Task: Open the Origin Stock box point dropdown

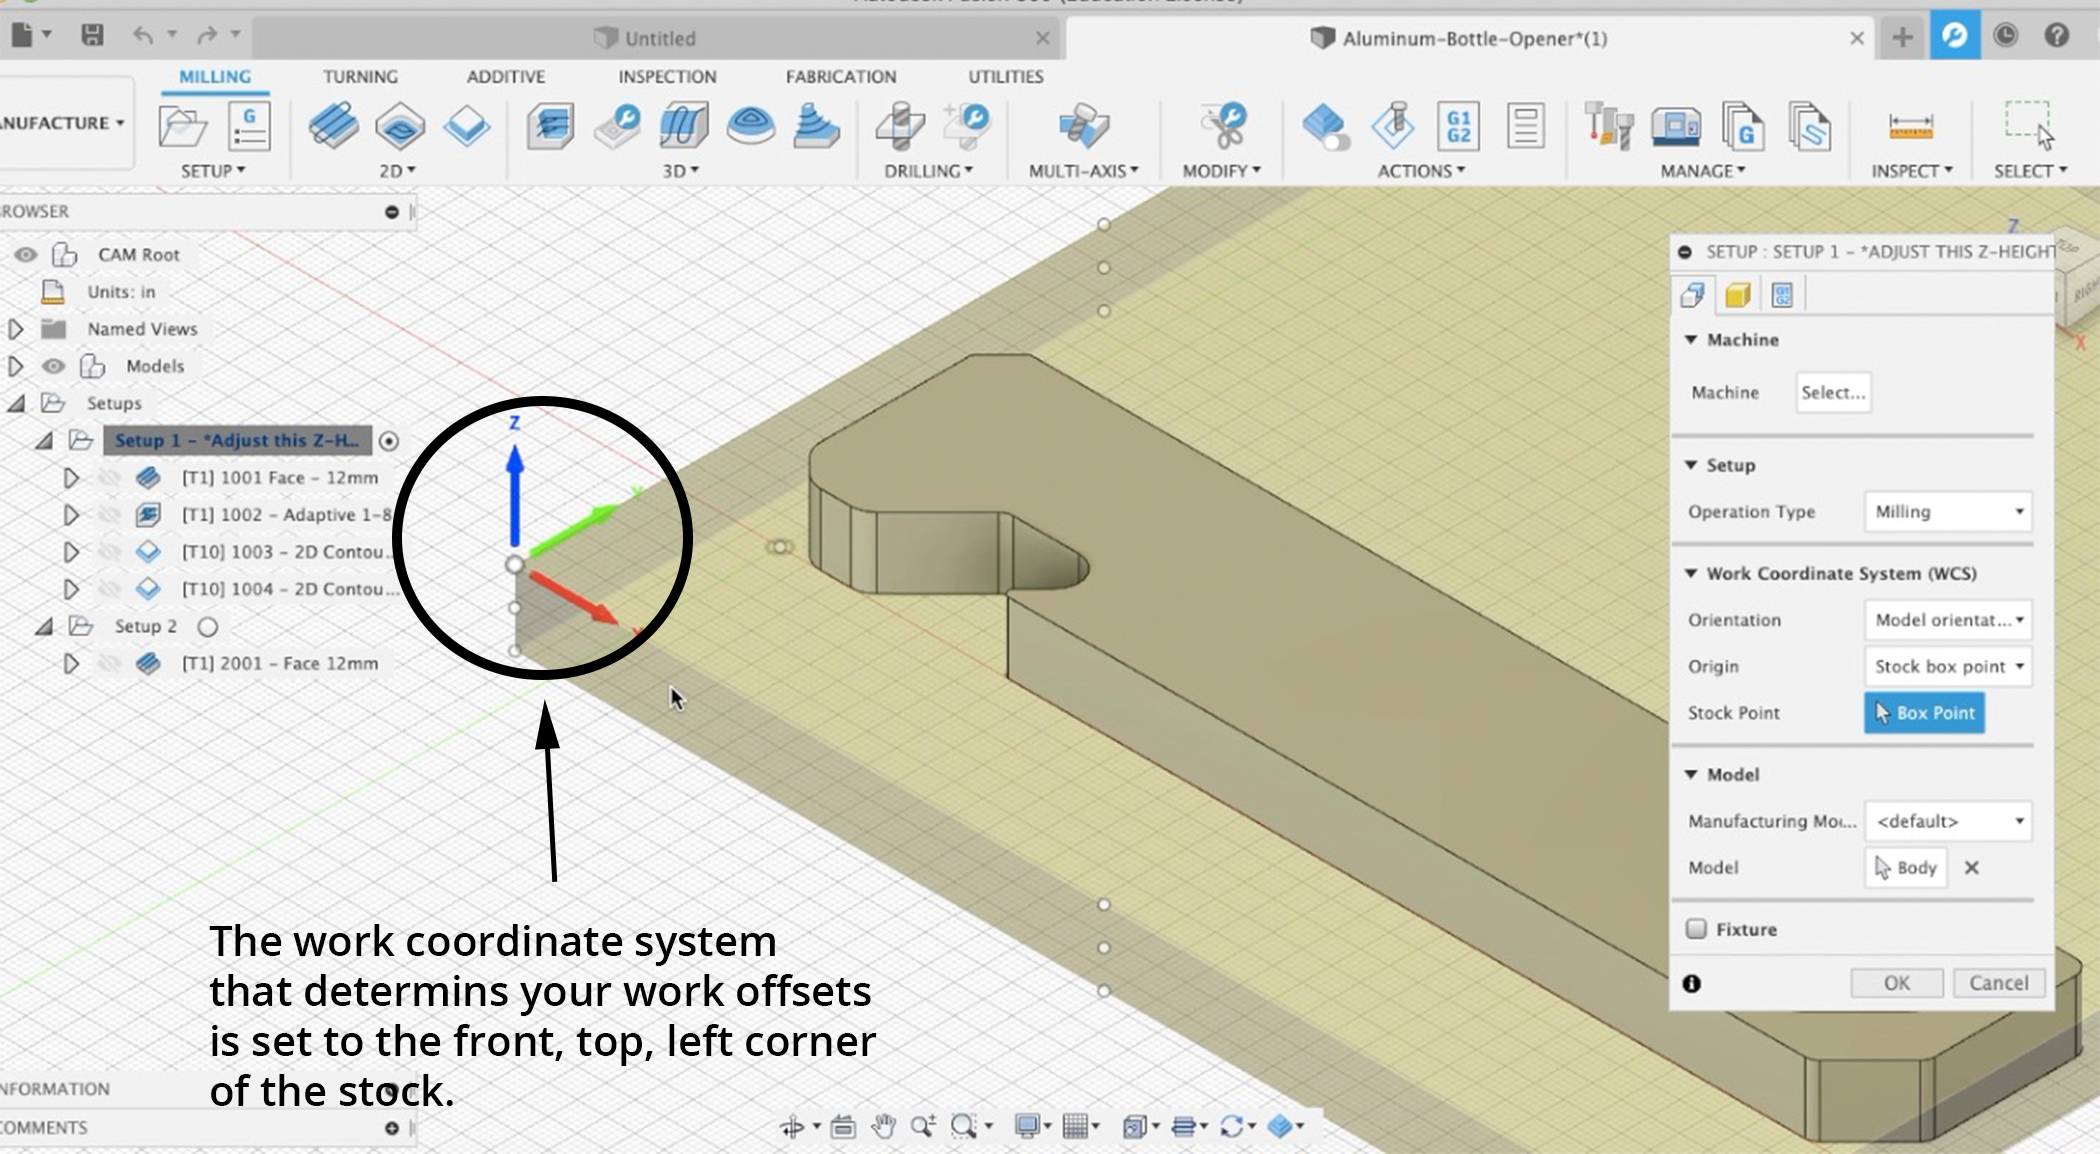Action: pos(1948,666)
